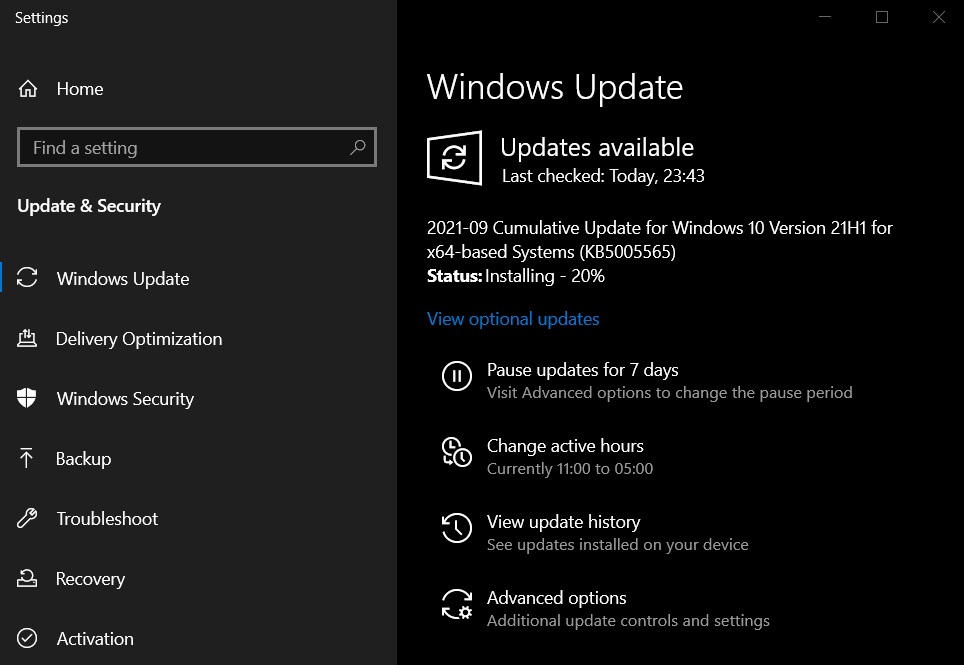Click the Windows Security shield icon
Screen dimensions: 964x665
click(25, 398)
